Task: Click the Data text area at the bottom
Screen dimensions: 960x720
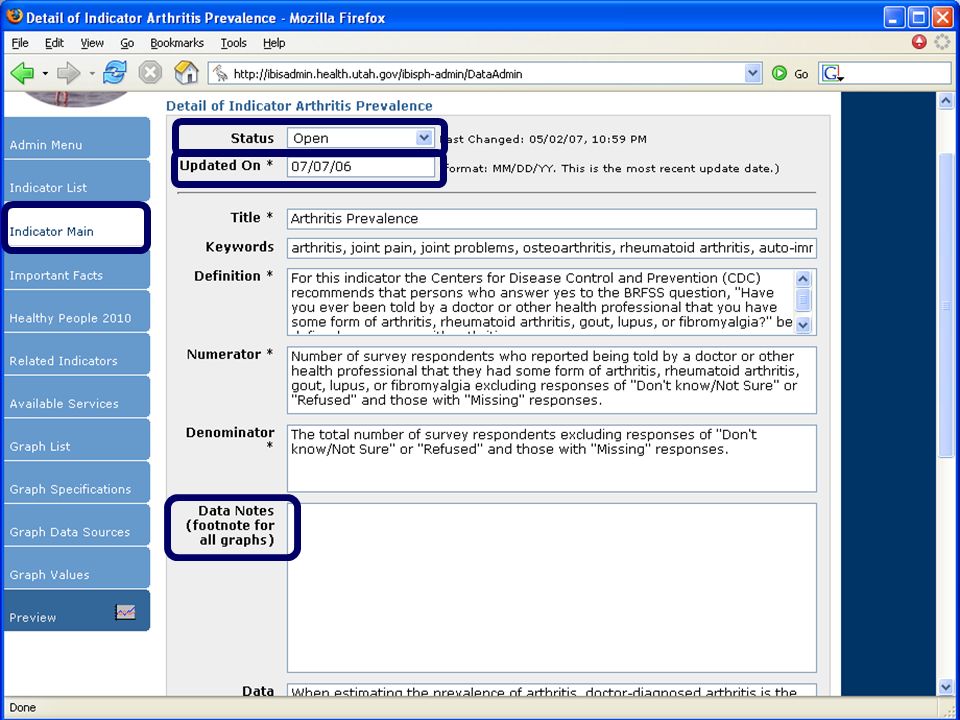Action: (552, 690)
